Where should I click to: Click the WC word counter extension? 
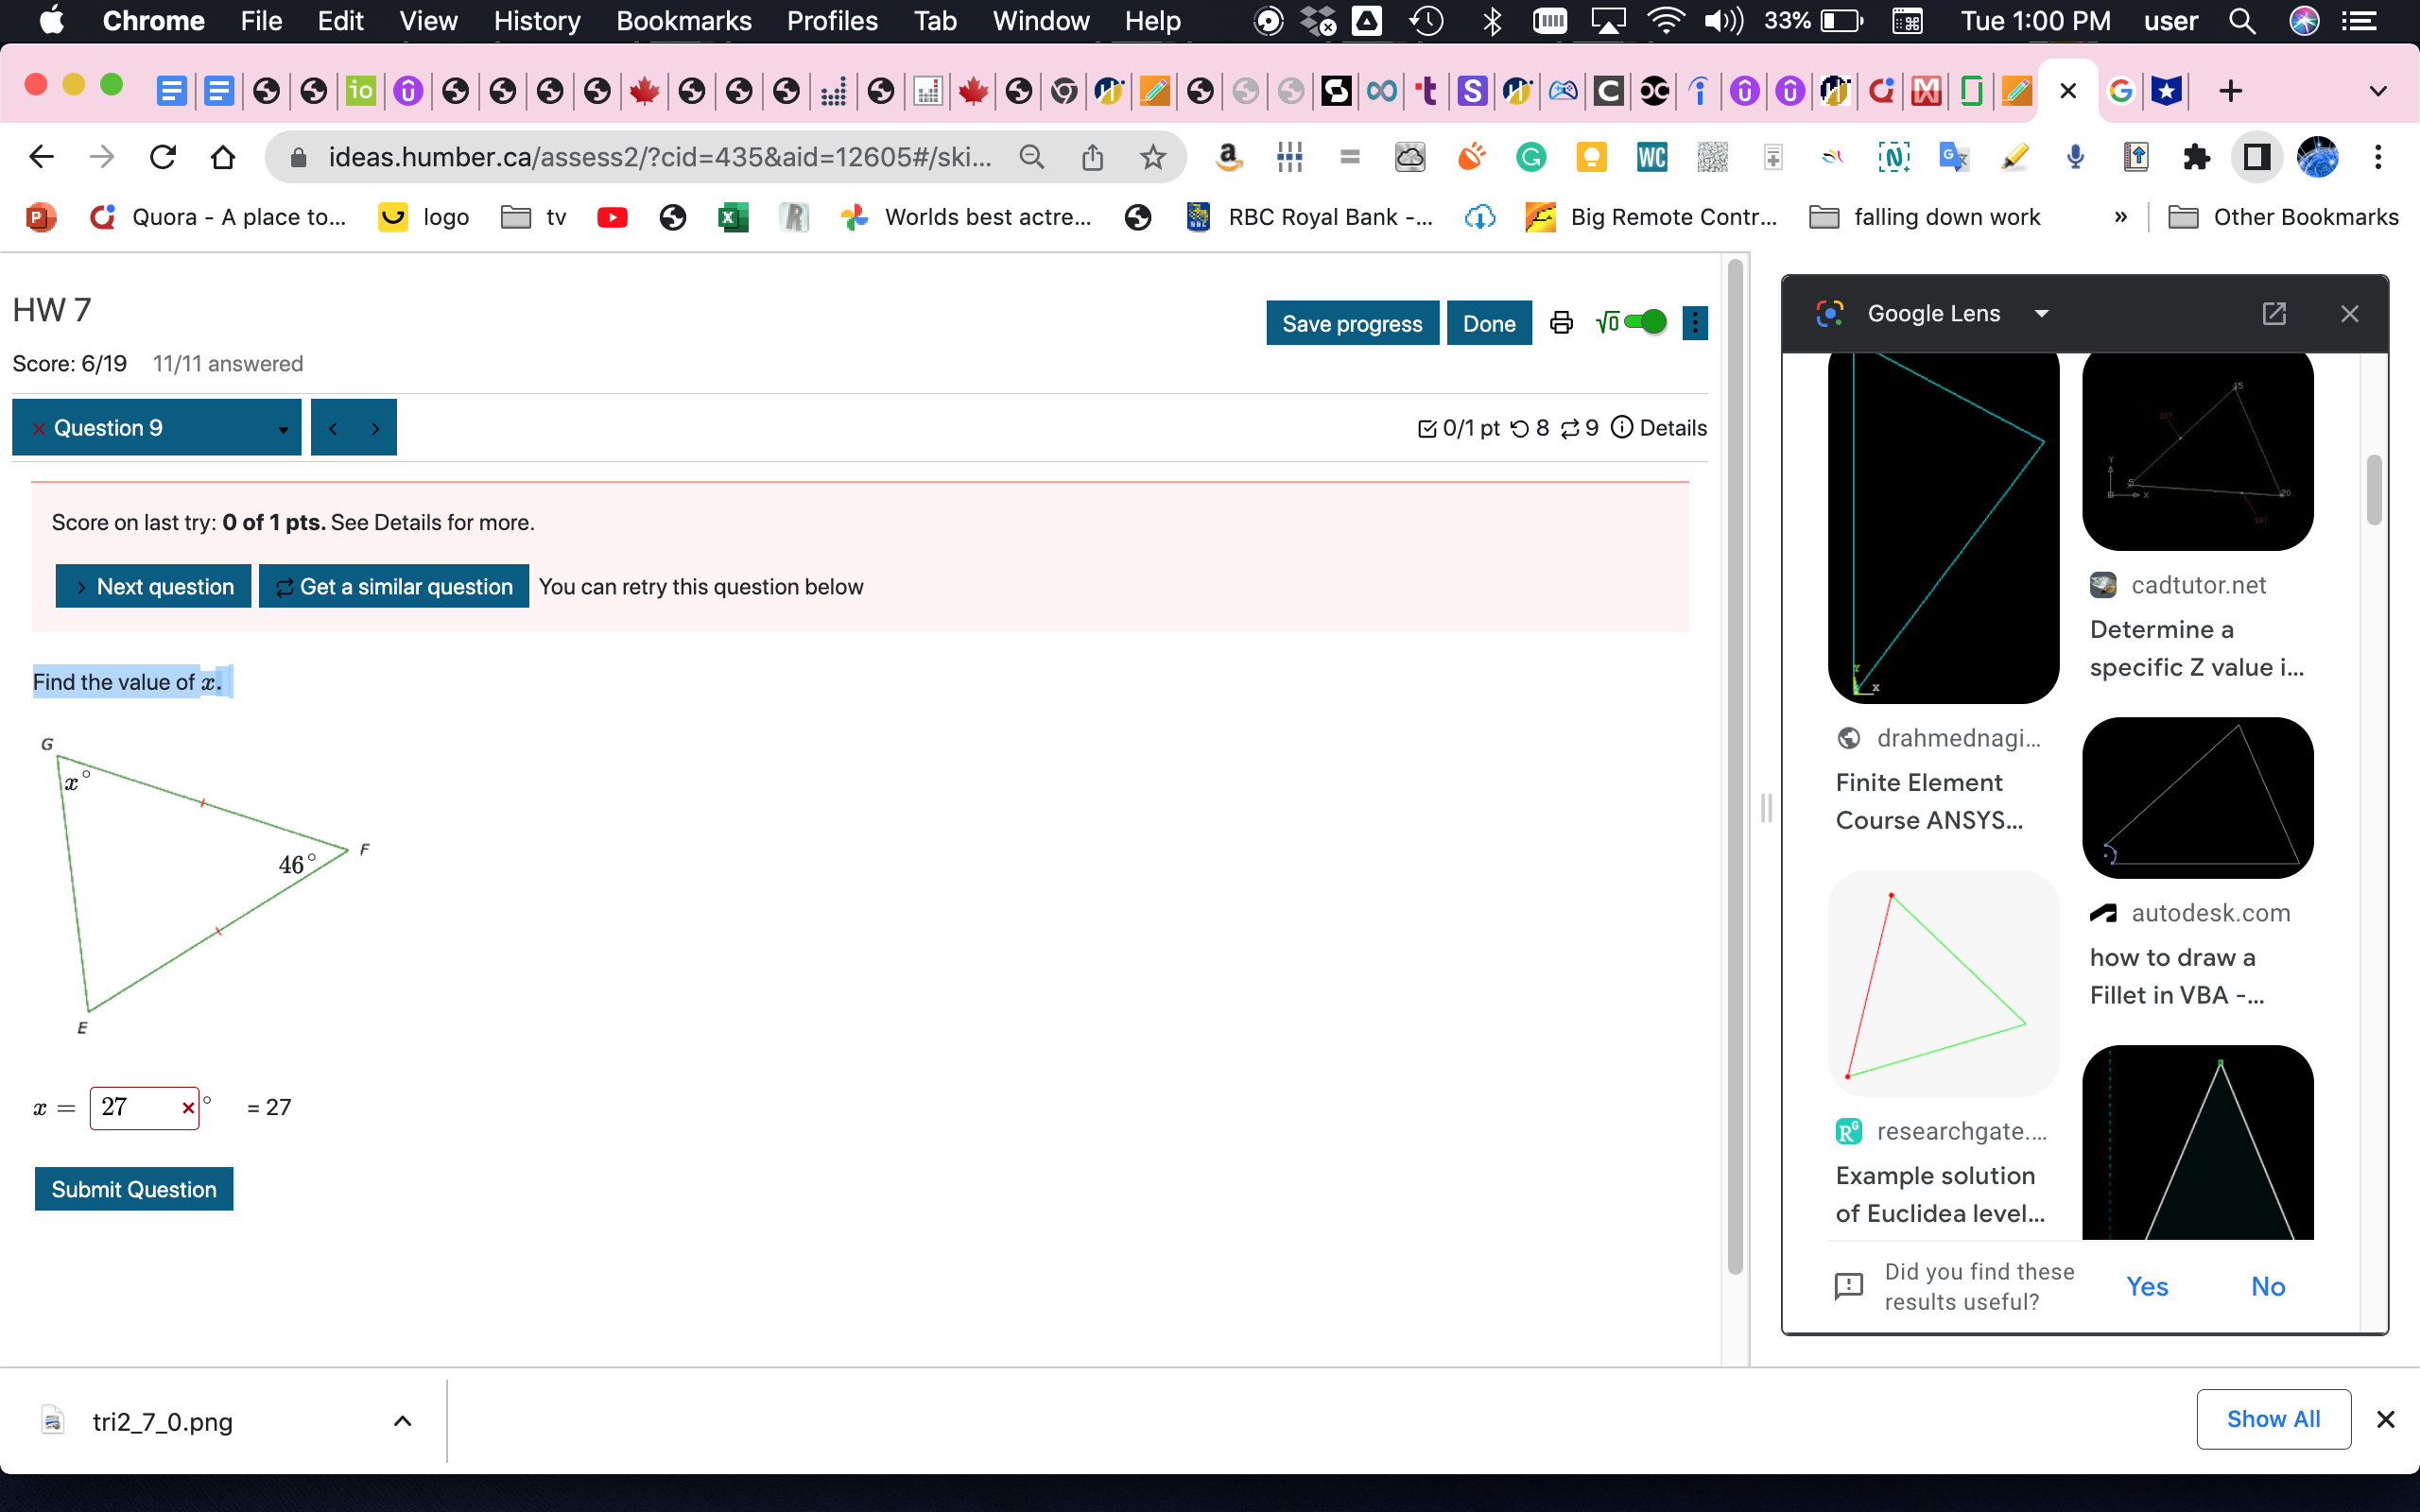pos(1651,156)
